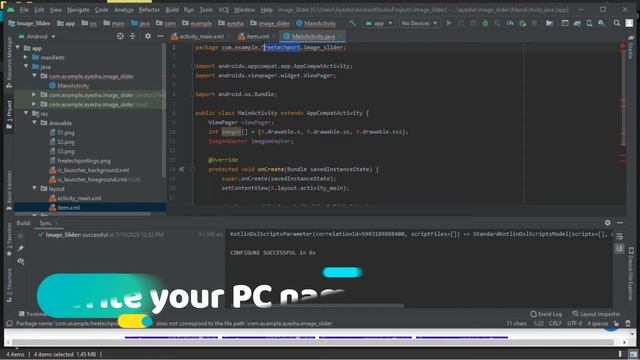Click Collapse All icon in Project panel
The height and width of the screenshot is (360, 640).
point(133,36)
